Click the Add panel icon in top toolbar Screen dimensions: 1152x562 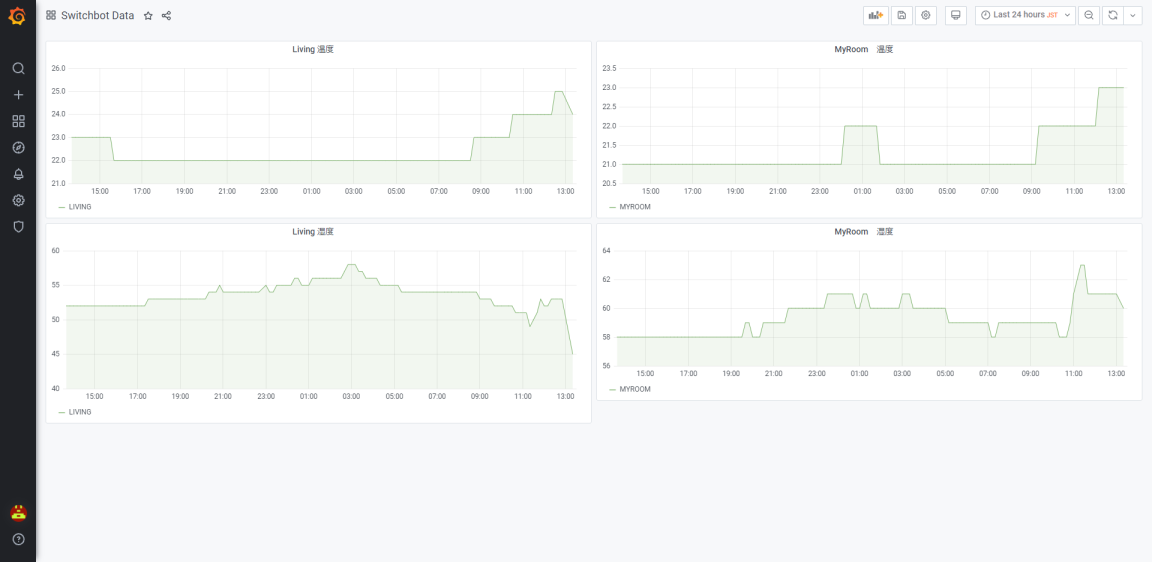click(x=876, y=15)
